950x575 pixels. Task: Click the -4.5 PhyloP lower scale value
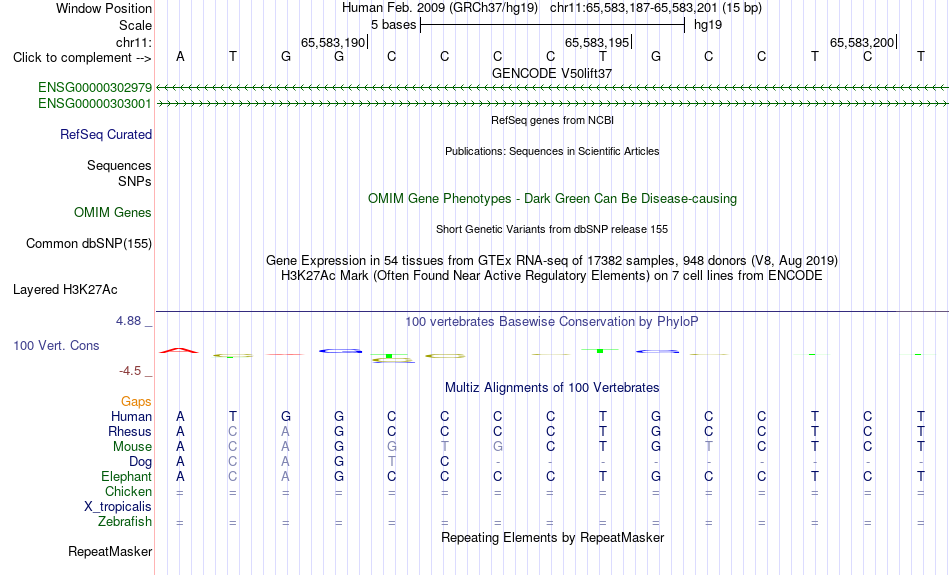pos(130,371)
